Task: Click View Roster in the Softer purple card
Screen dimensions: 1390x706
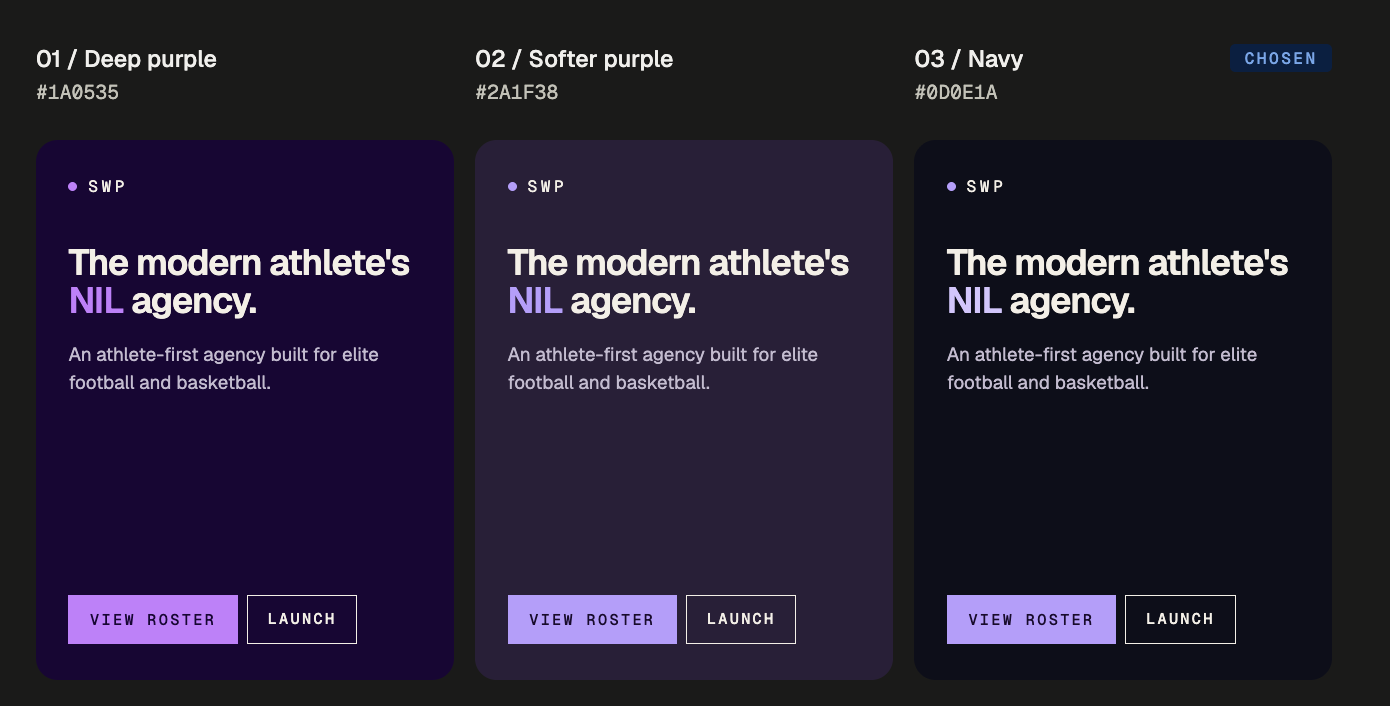Action: click(x=592, y=620)
